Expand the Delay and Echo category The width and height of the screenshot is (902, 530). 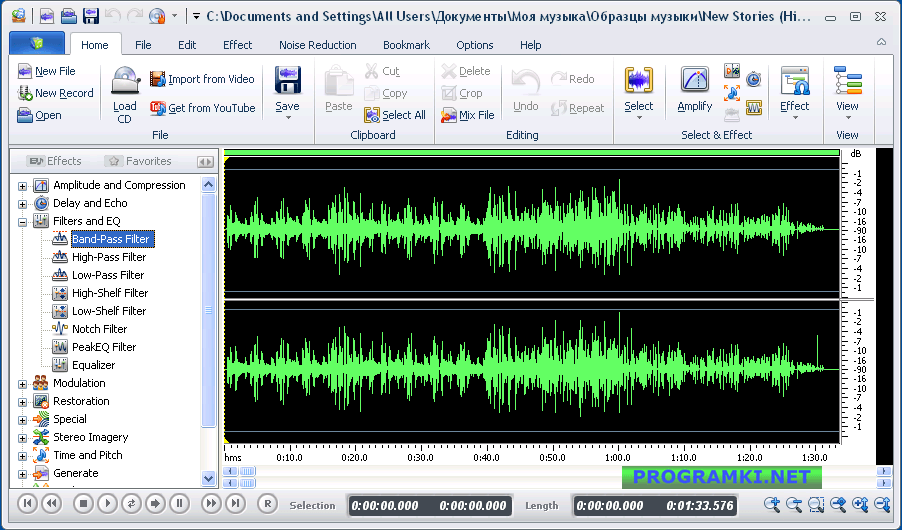[22, 204]
